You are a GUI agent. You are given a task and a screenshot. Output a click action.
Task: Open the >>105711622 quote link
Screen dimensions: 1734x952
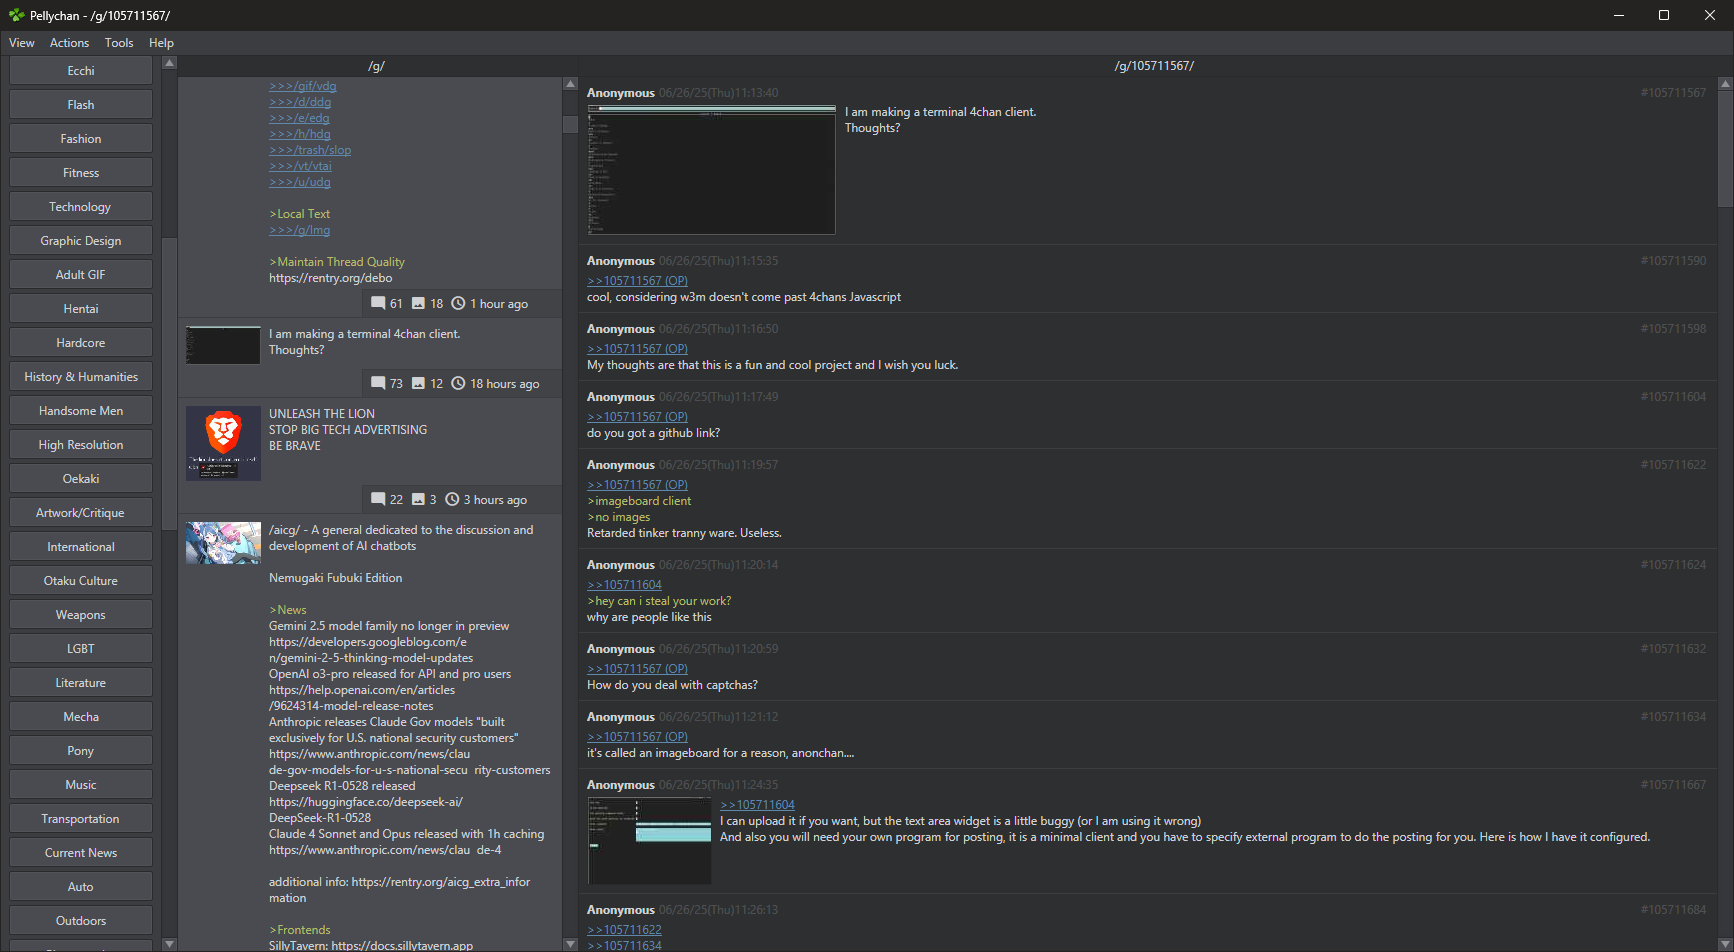click(x=624, y=930)
